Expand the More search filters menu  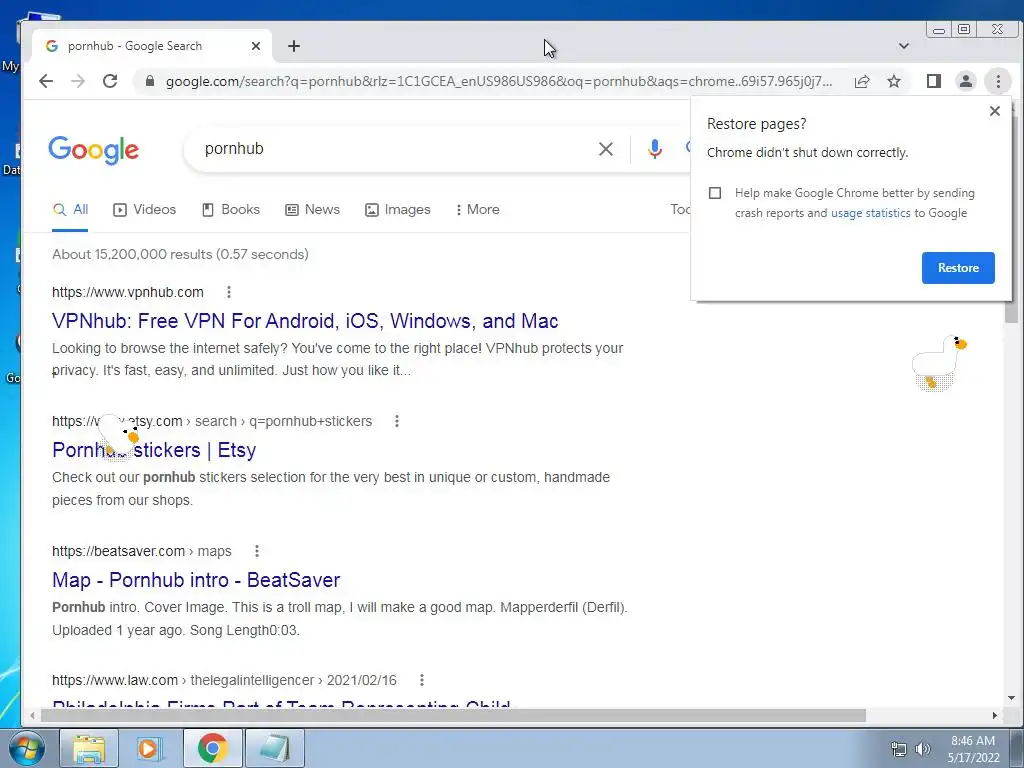pyautogui.click(x=477, y=210)
